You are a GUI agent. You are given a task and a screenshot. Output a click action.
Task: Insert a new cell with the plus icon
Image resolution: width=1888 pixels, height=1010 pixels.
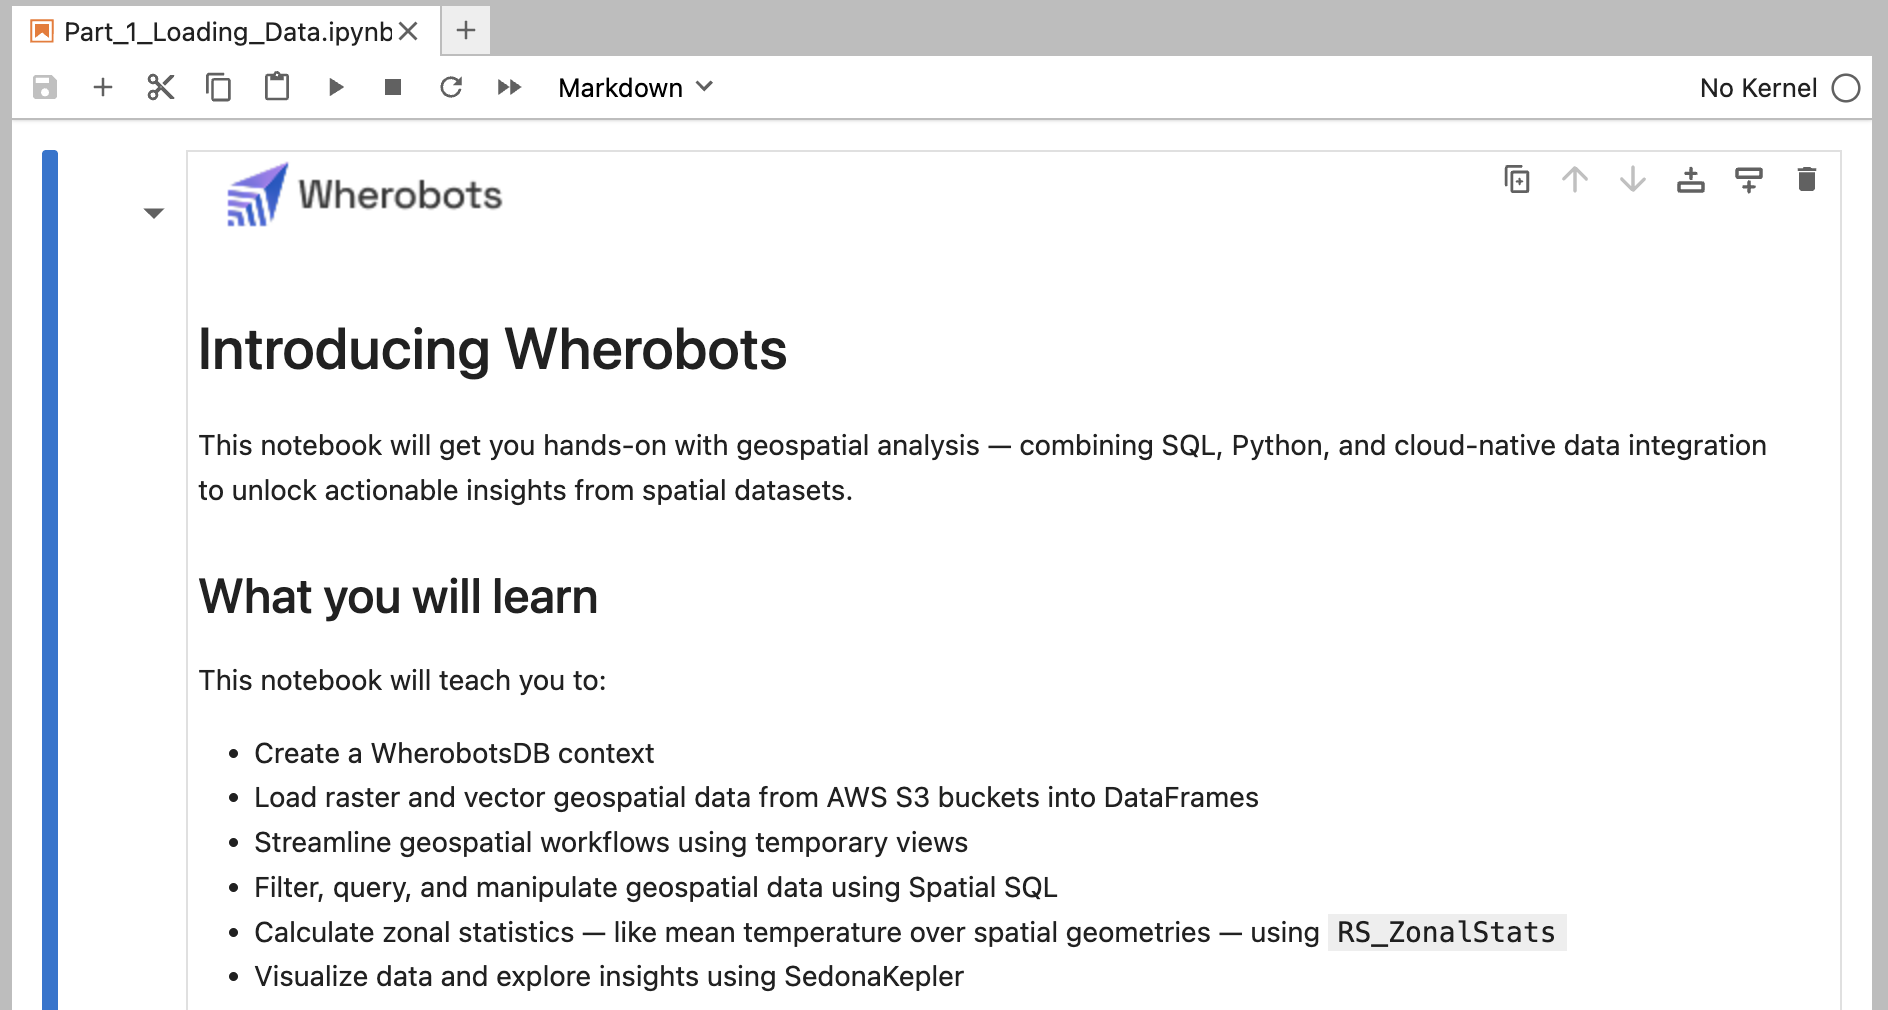click(102, 88)
